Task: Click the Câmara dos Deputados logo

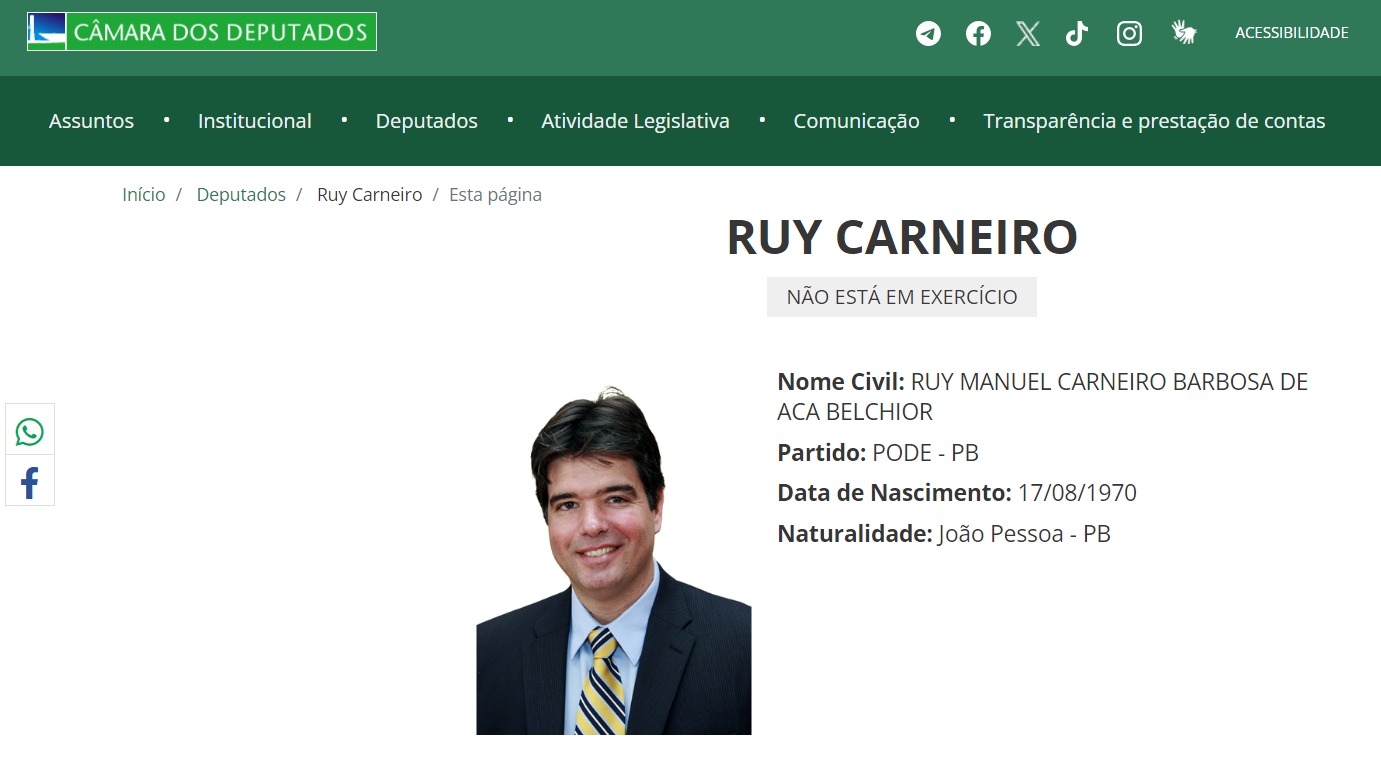Action: pos(202,32)
